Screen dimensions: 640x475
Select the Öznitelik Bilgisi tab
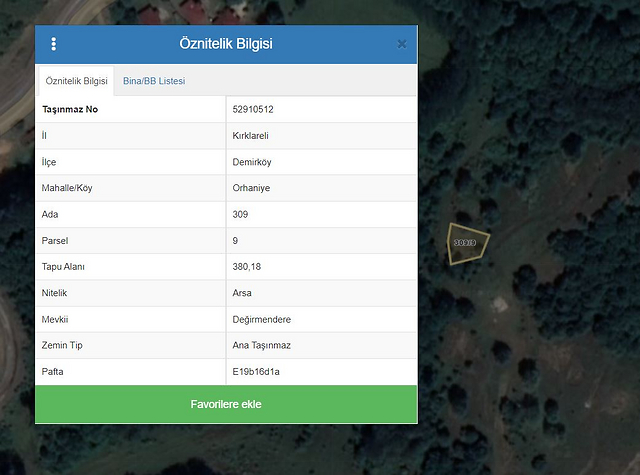[77, 80]
